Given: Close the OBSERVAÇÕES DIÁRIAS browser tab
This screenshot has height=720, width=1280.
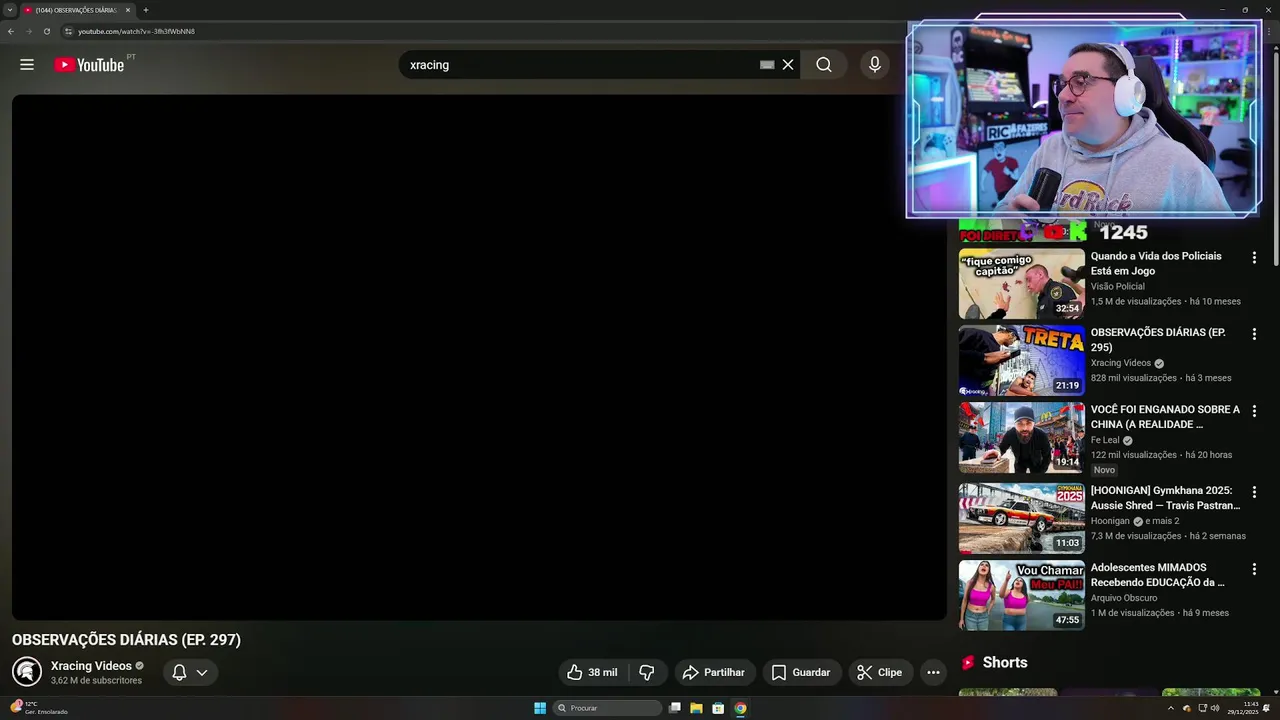Looking at the screenshot, I should coord(128,10).
